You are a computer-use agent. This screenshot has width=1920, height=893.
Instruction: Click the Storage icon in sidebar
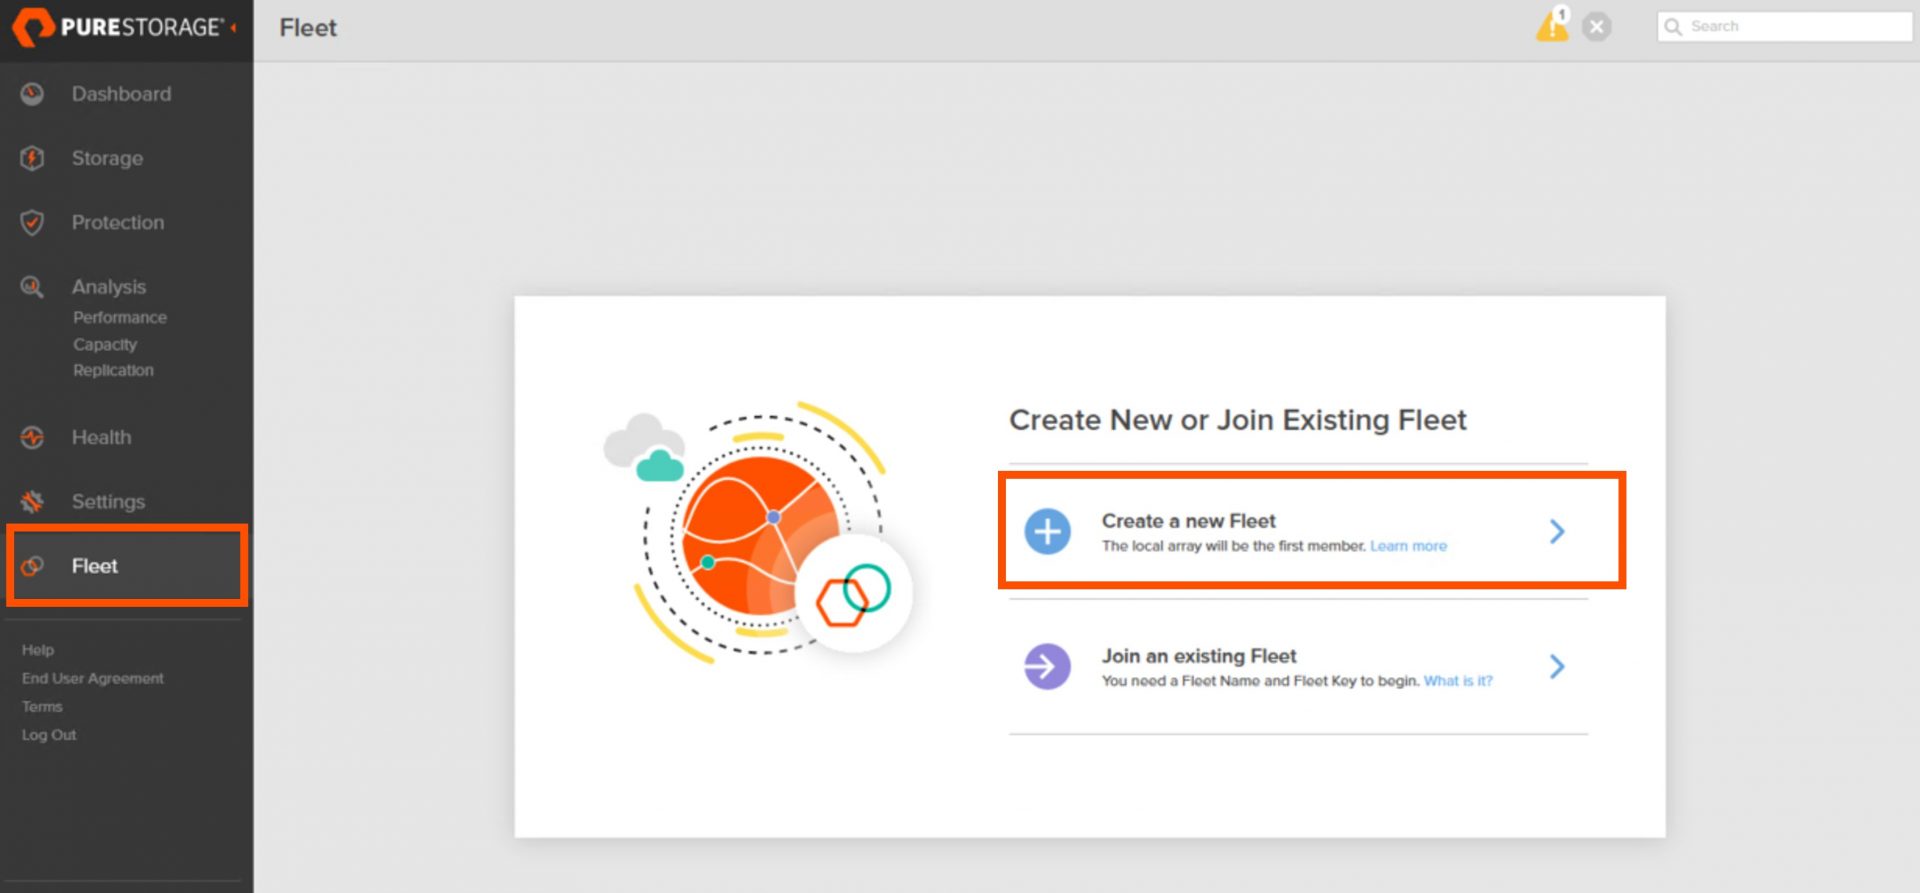click(x=32, y=158)
